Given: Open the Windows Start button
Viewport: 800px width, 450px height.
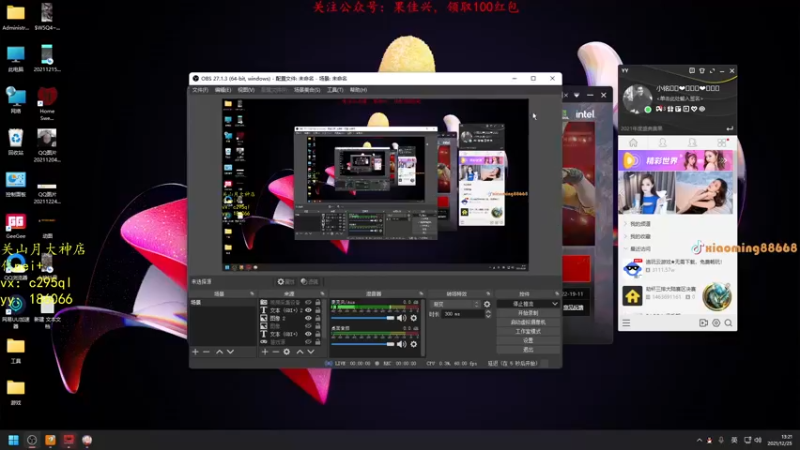Looking at the screenshot, I should [14, 440].
